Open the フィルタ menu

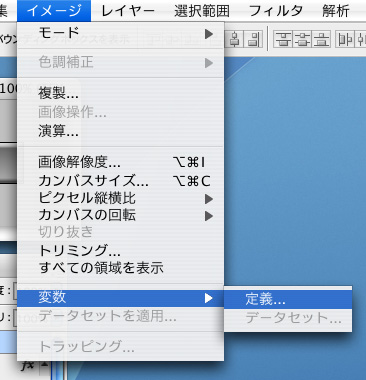click(x=276, y=10)
